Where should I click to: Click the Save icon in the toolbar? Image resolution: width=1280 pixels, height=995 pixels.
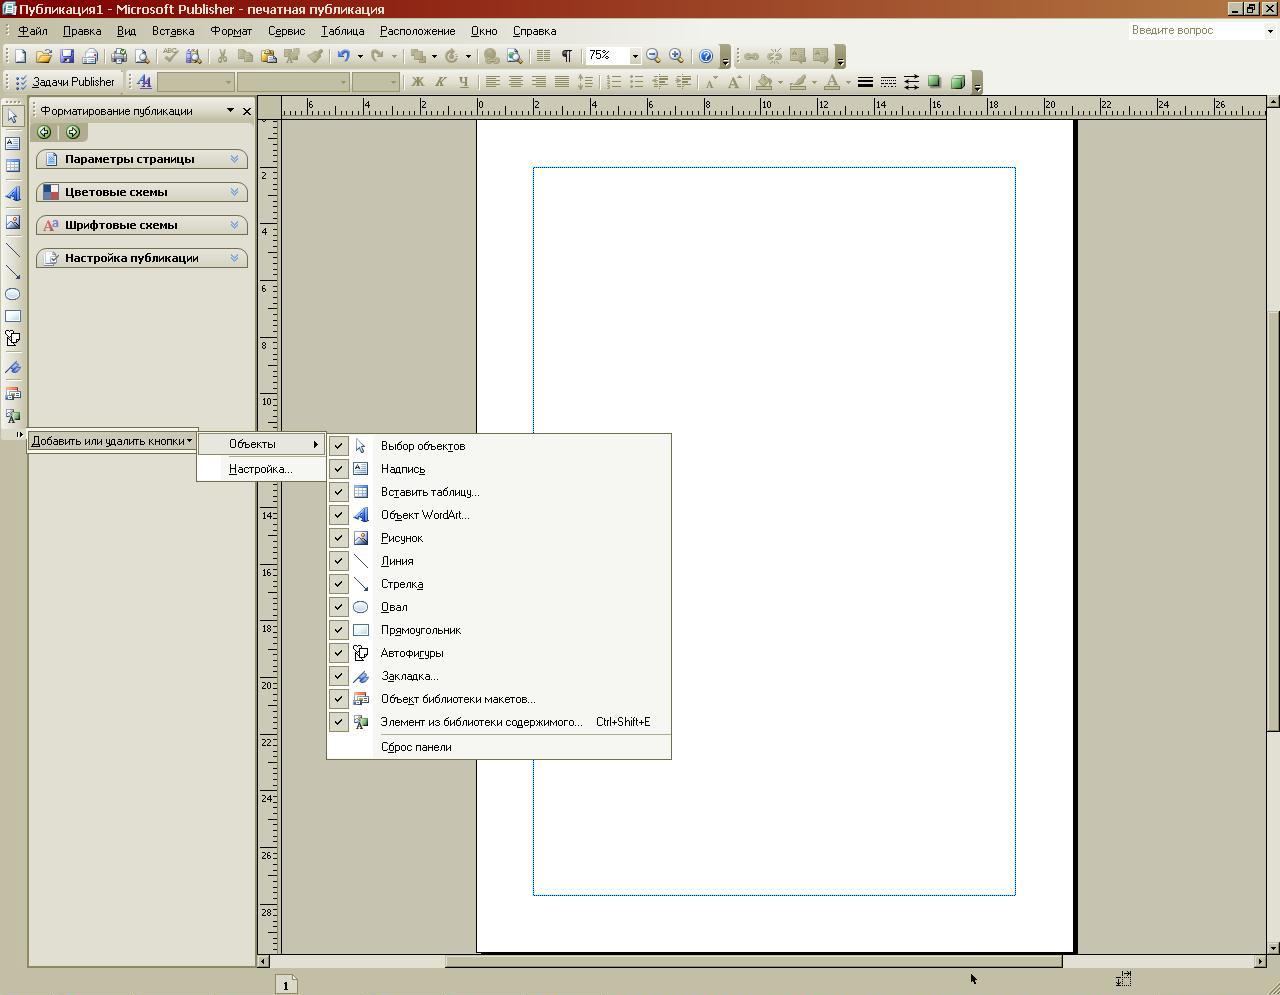[x=67, y=57]
